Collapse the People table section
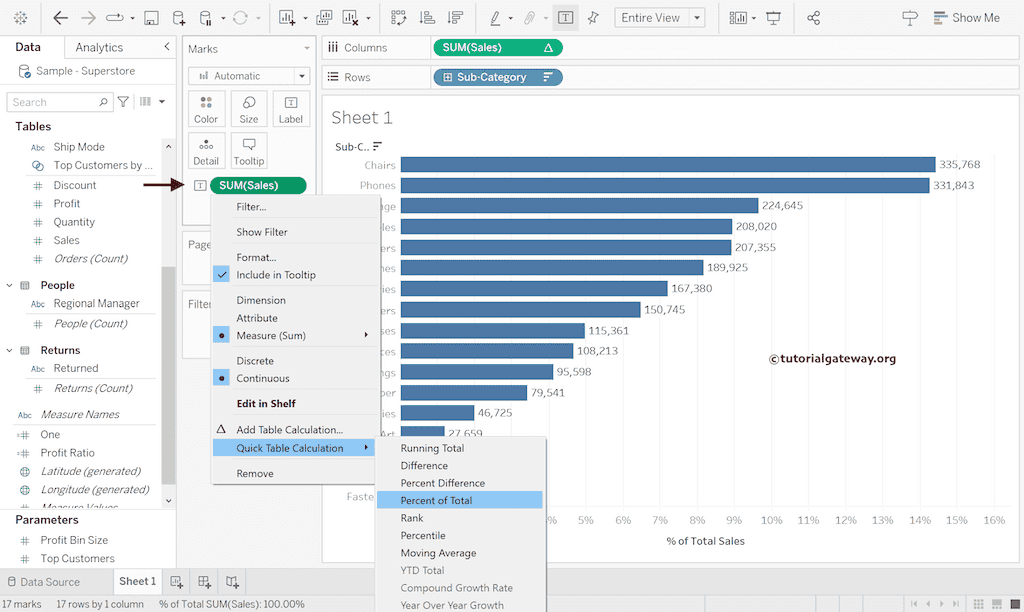This screenshot has height=612, width=1024. point(9,285)
